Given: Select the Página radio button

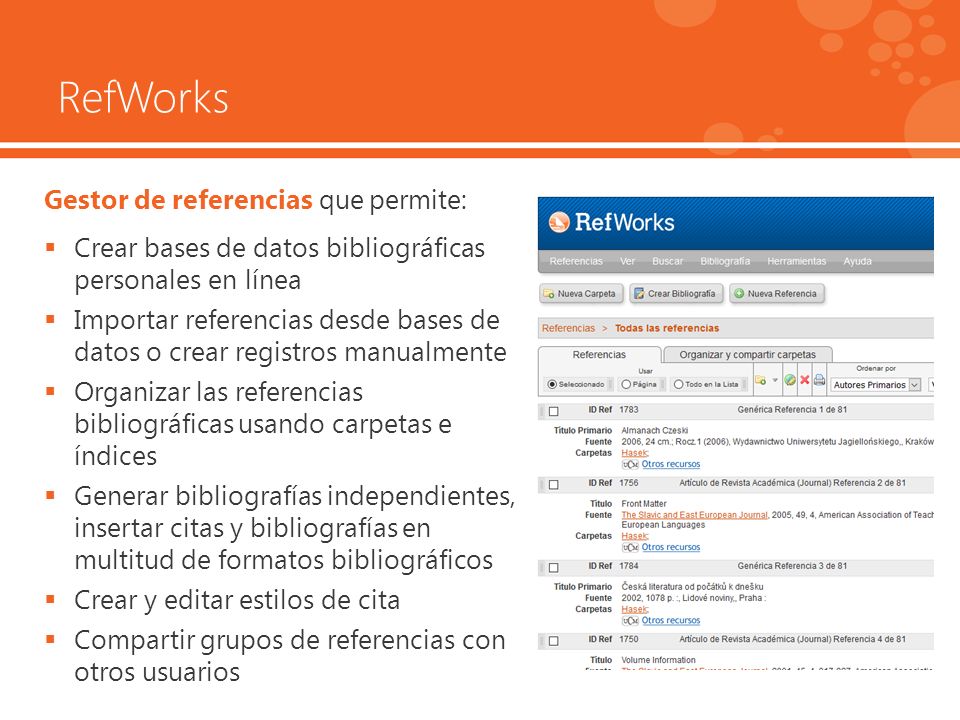Looking at the screenshot, I should tap(626, 384).
